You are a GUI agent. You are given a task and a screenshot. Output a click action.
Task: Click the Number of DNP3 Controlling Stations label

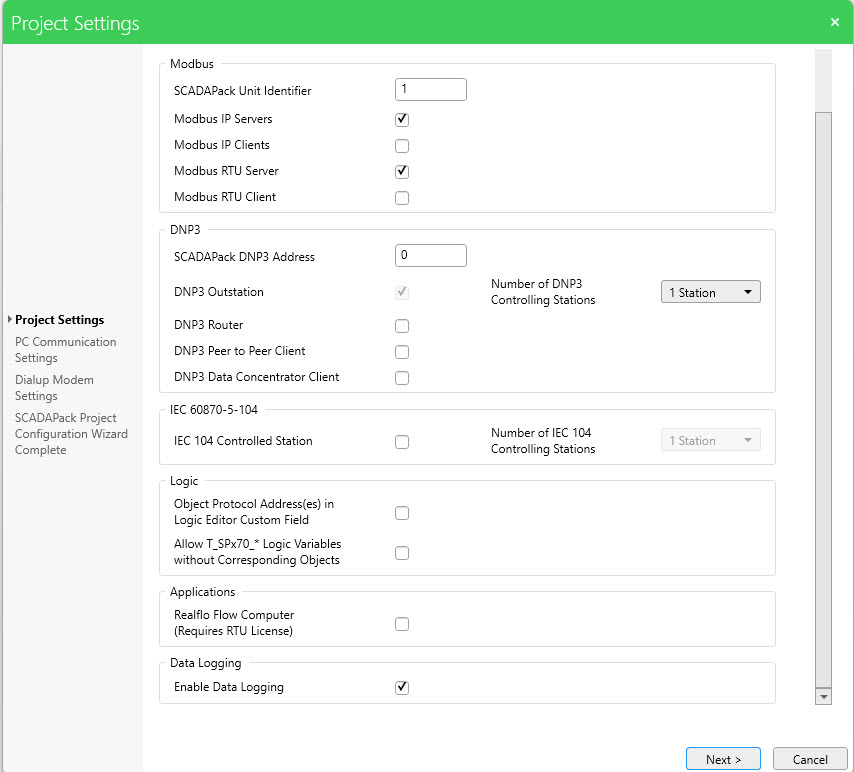point(542,292)
